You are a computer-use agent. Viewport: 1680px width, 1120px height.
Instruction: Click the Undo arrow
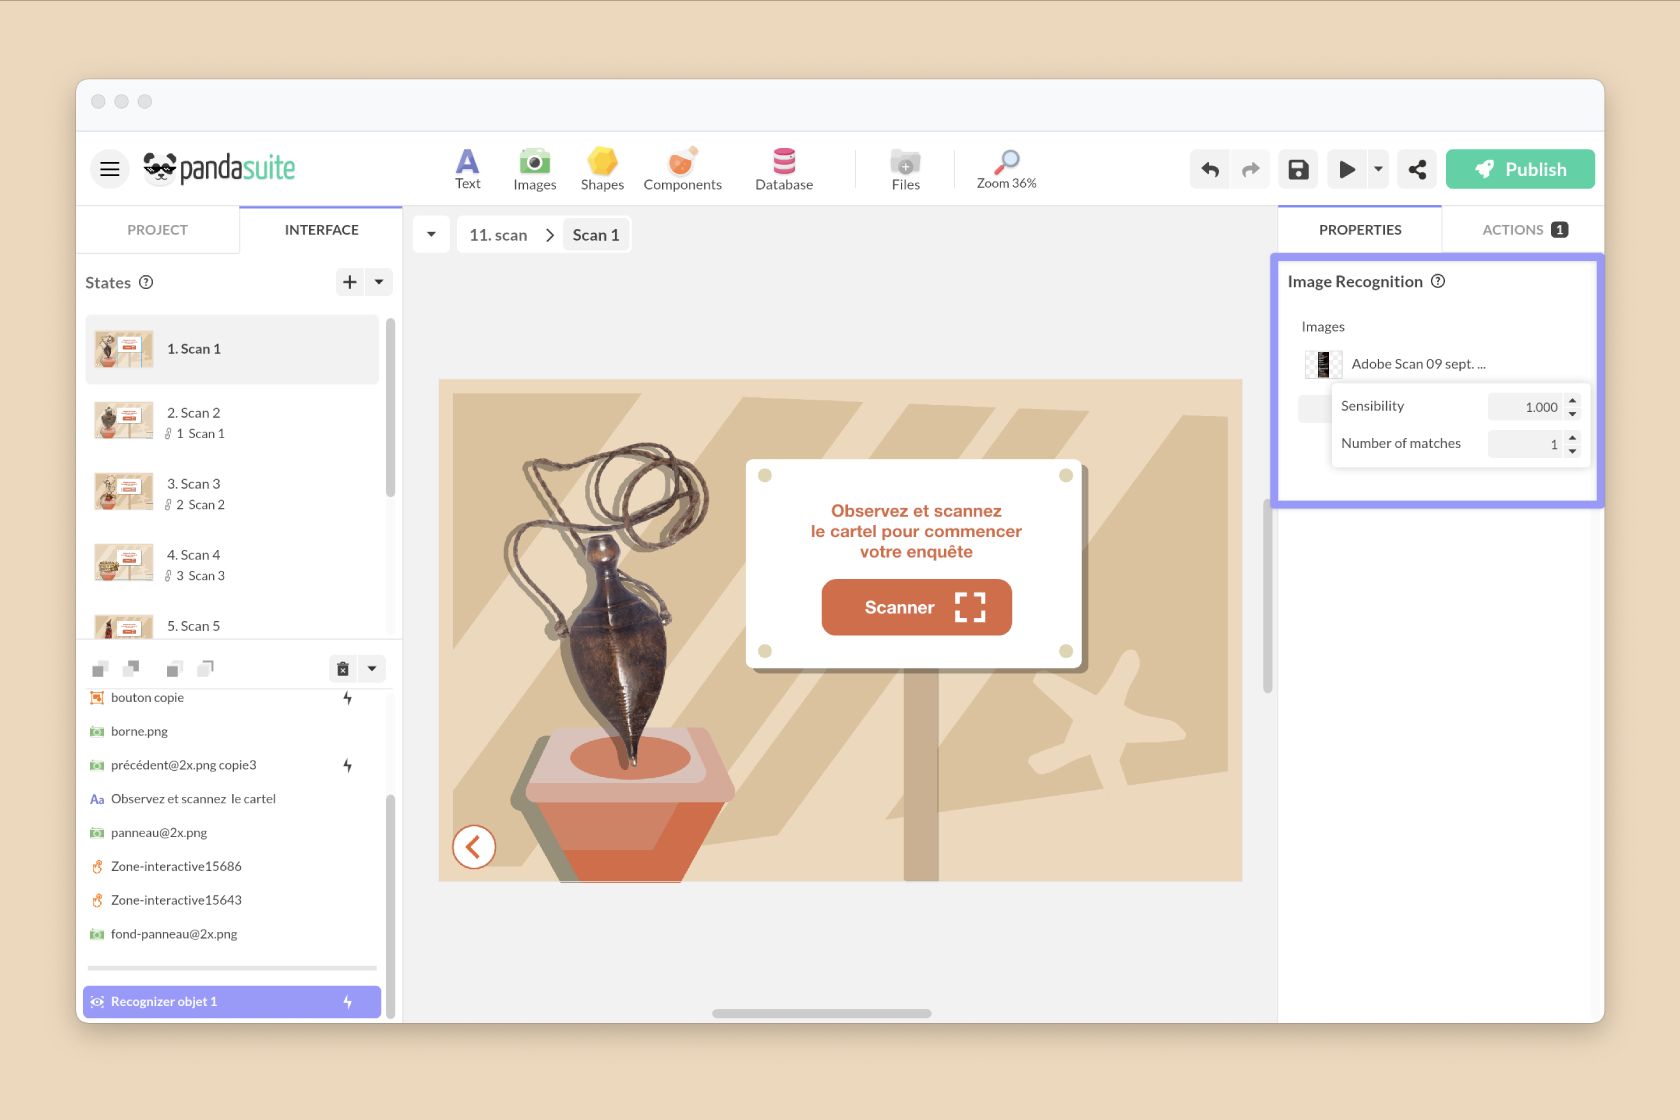(x=1210, y=169)
